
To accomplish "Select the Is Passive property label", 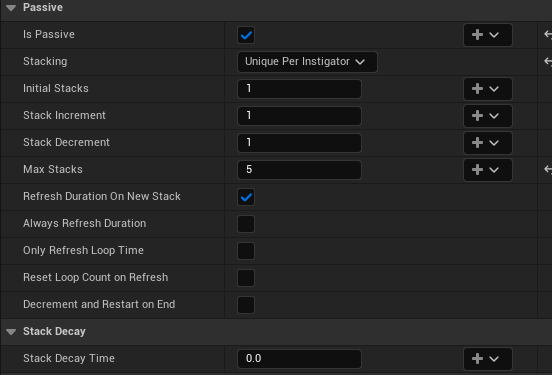I will 49,34.
